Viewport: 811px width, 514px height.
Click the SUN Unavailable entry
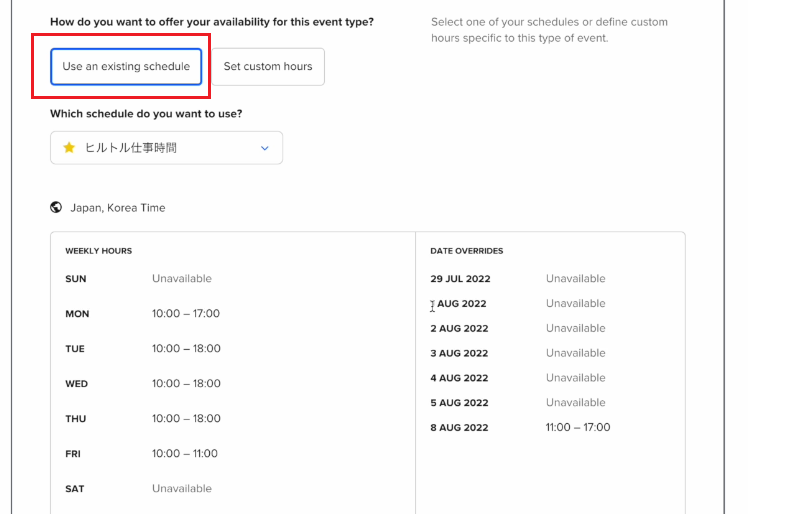(182, 279)
